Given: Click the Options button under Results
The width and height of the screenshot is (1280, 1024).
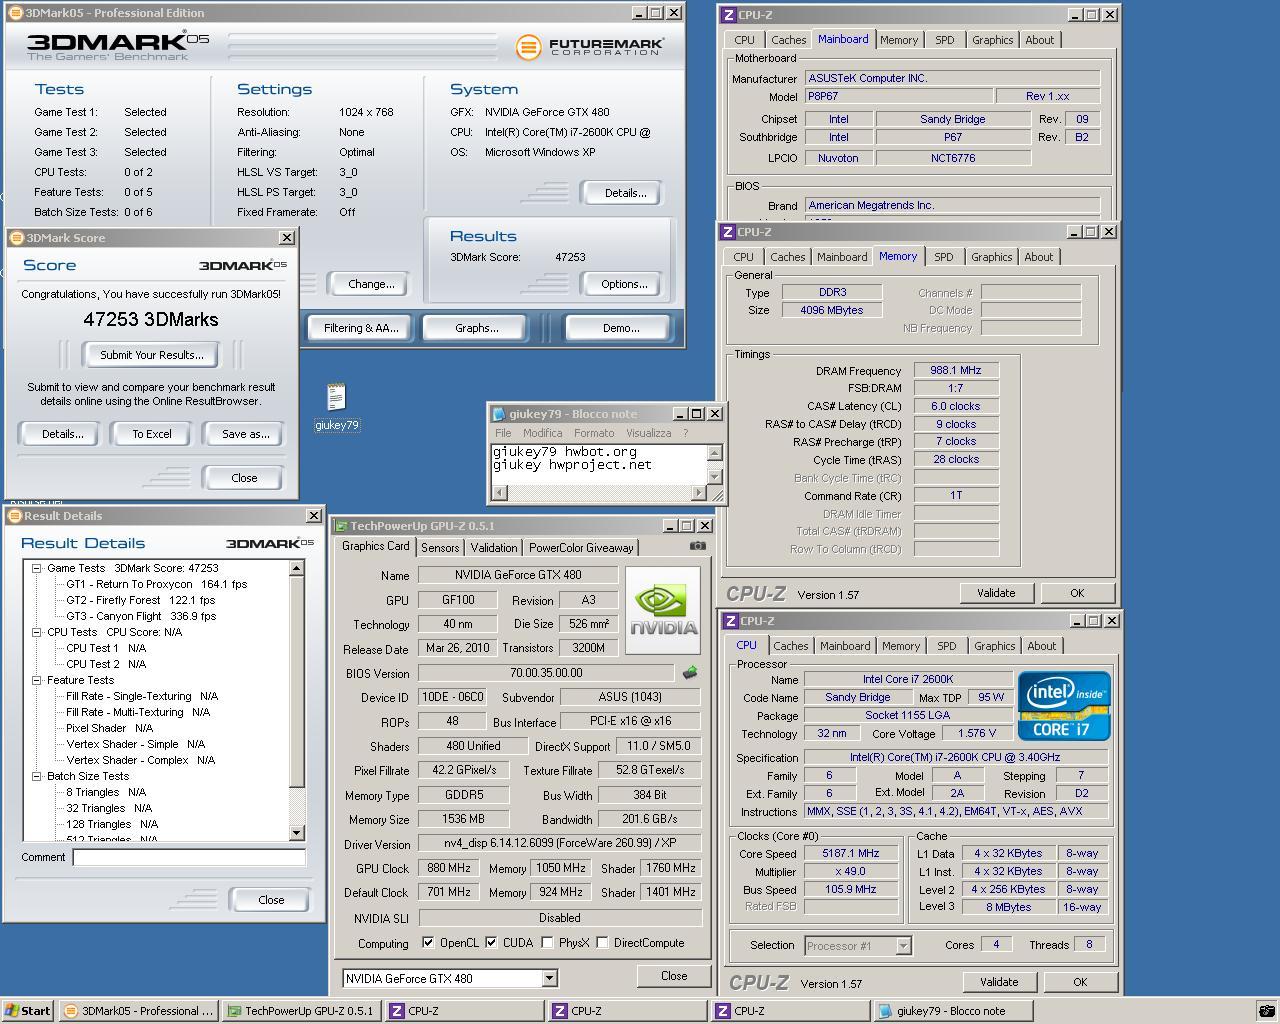Looking at the screenshot, I should pos(624,284).
